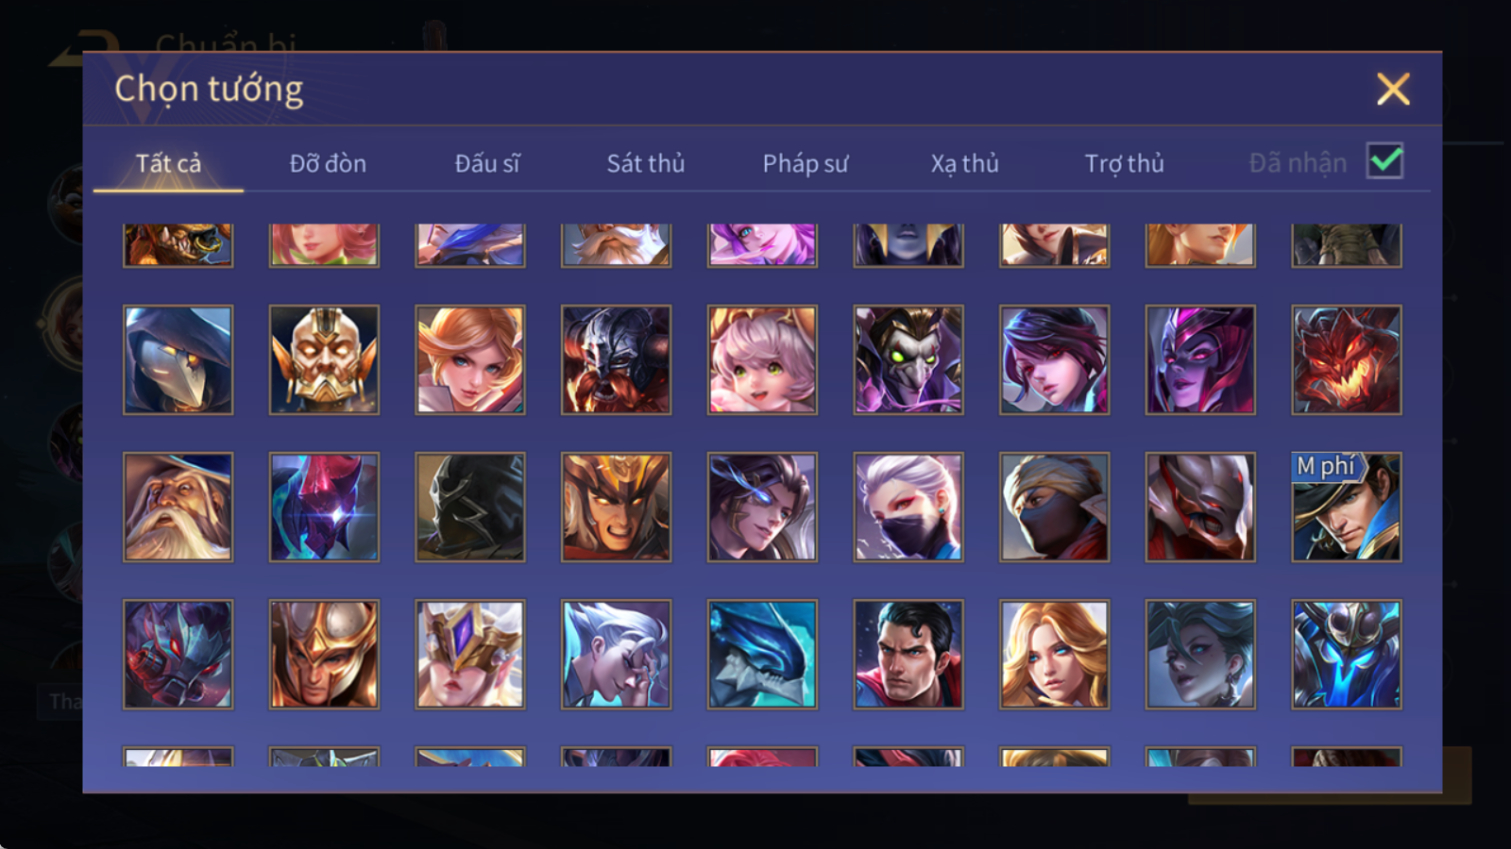Pick the blonde woman hero next to Superman
The width and height of the screenshot is (1511, 849).
(x=1054, y=654)
